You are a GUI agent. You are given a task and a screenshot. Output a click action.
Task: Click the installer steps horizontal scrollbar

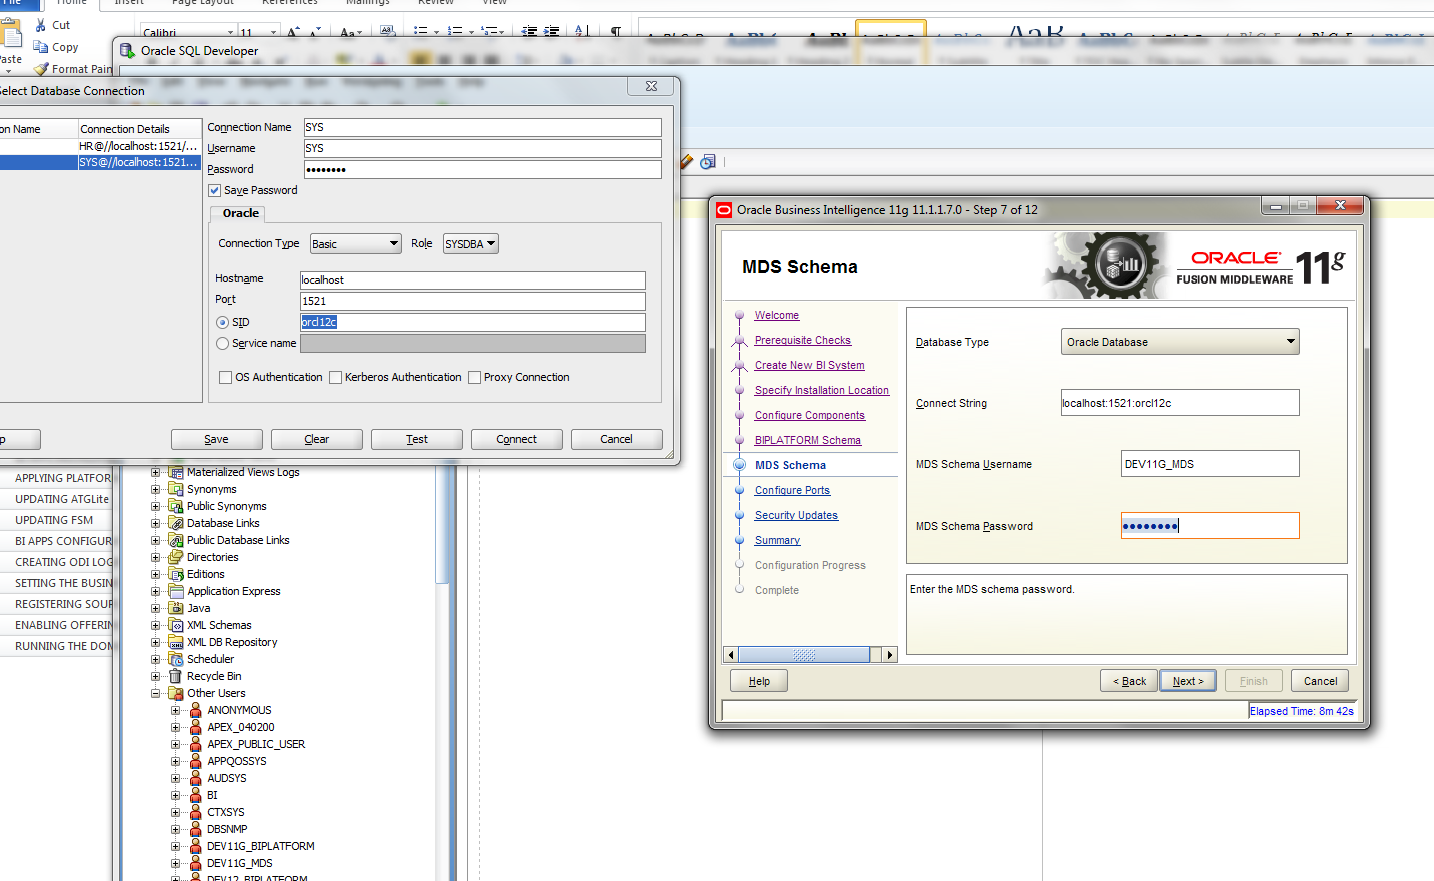pyautogui.click(x=810, y=655)
